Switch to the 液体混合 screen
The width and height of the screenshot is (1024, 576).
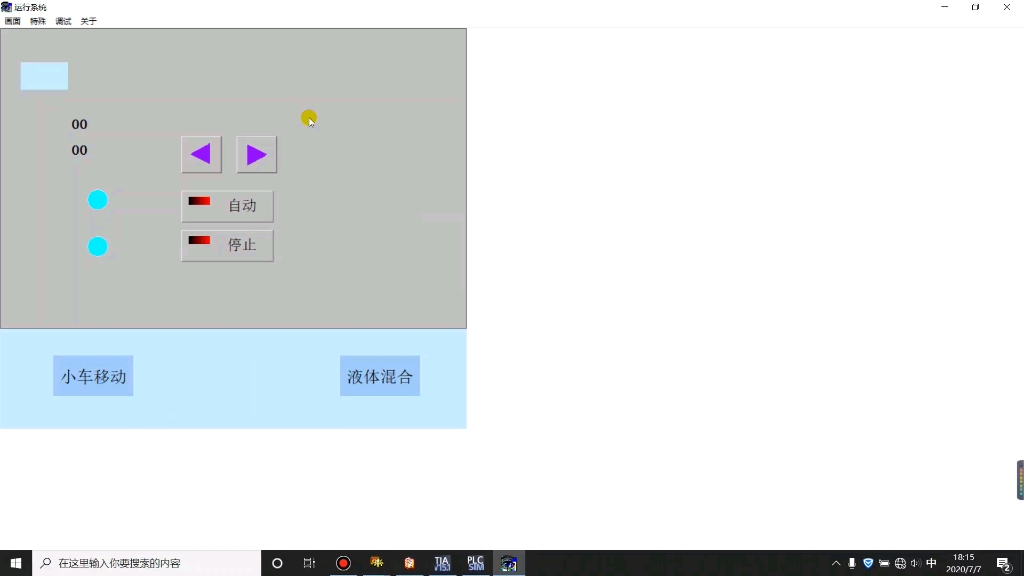(x=379, y=376)
